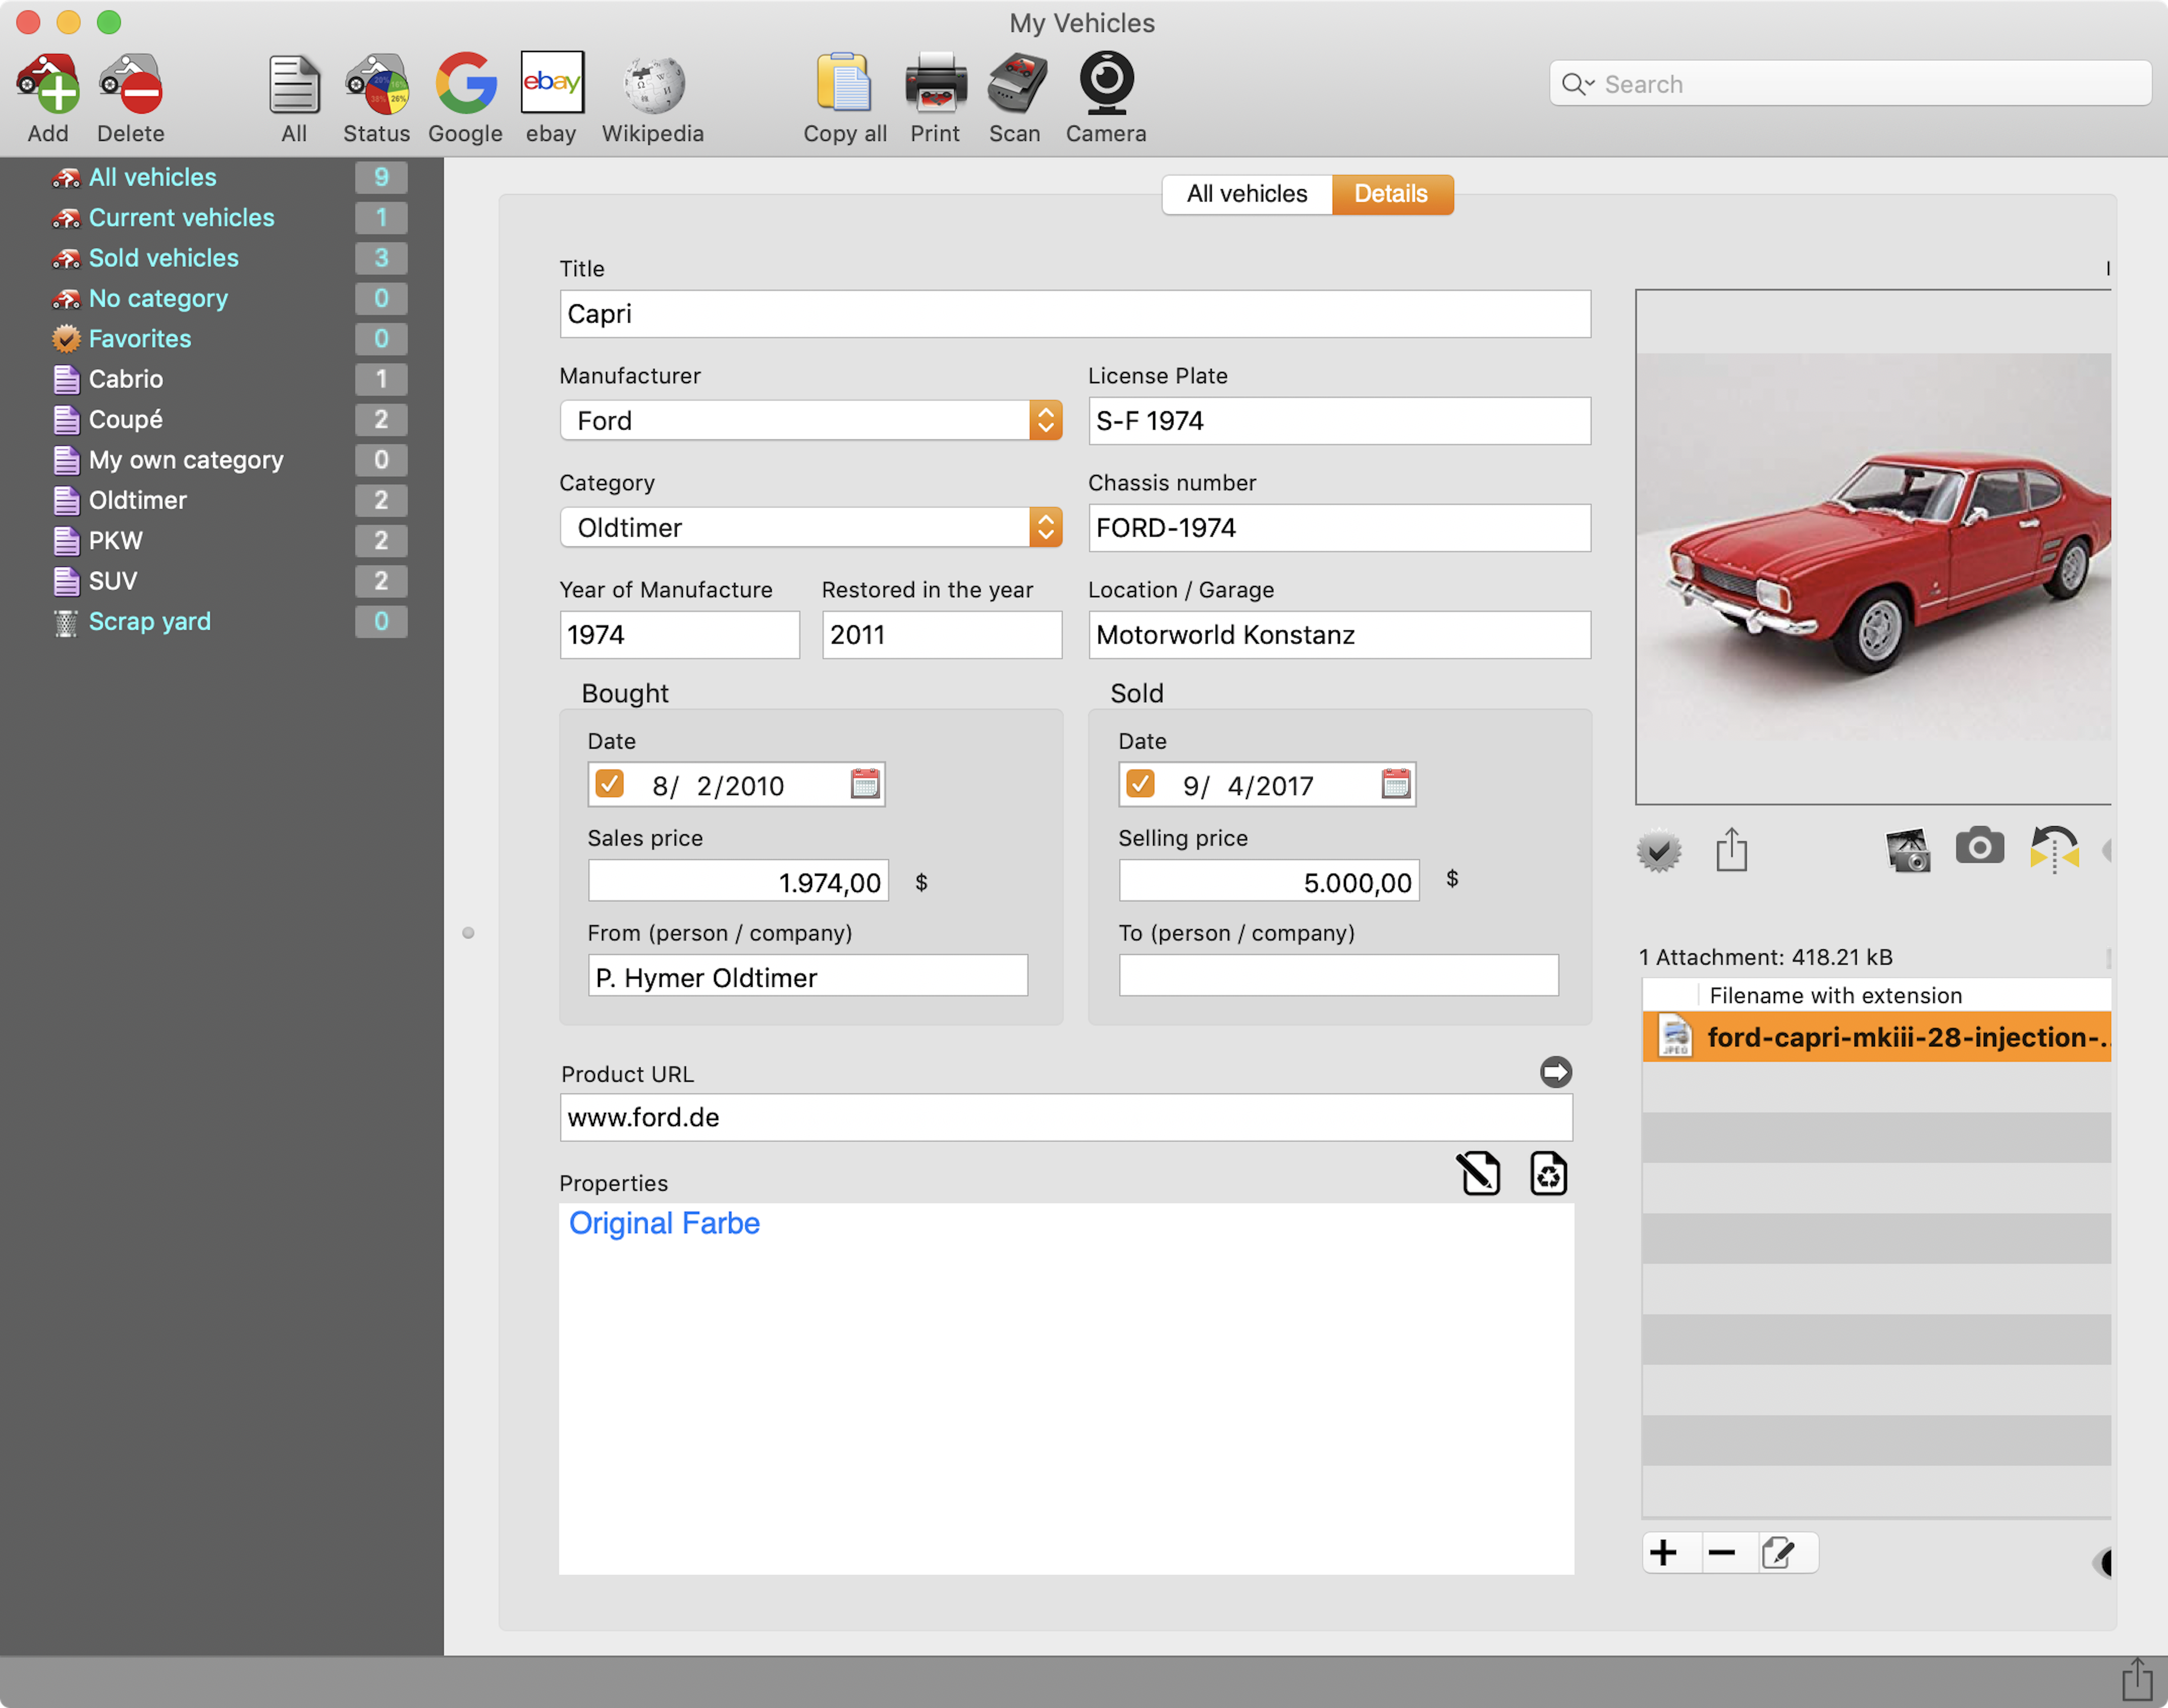2168x1708 pixels.
Task: Click the Copy all toolbar icon
Action: (x=845, y=83)
